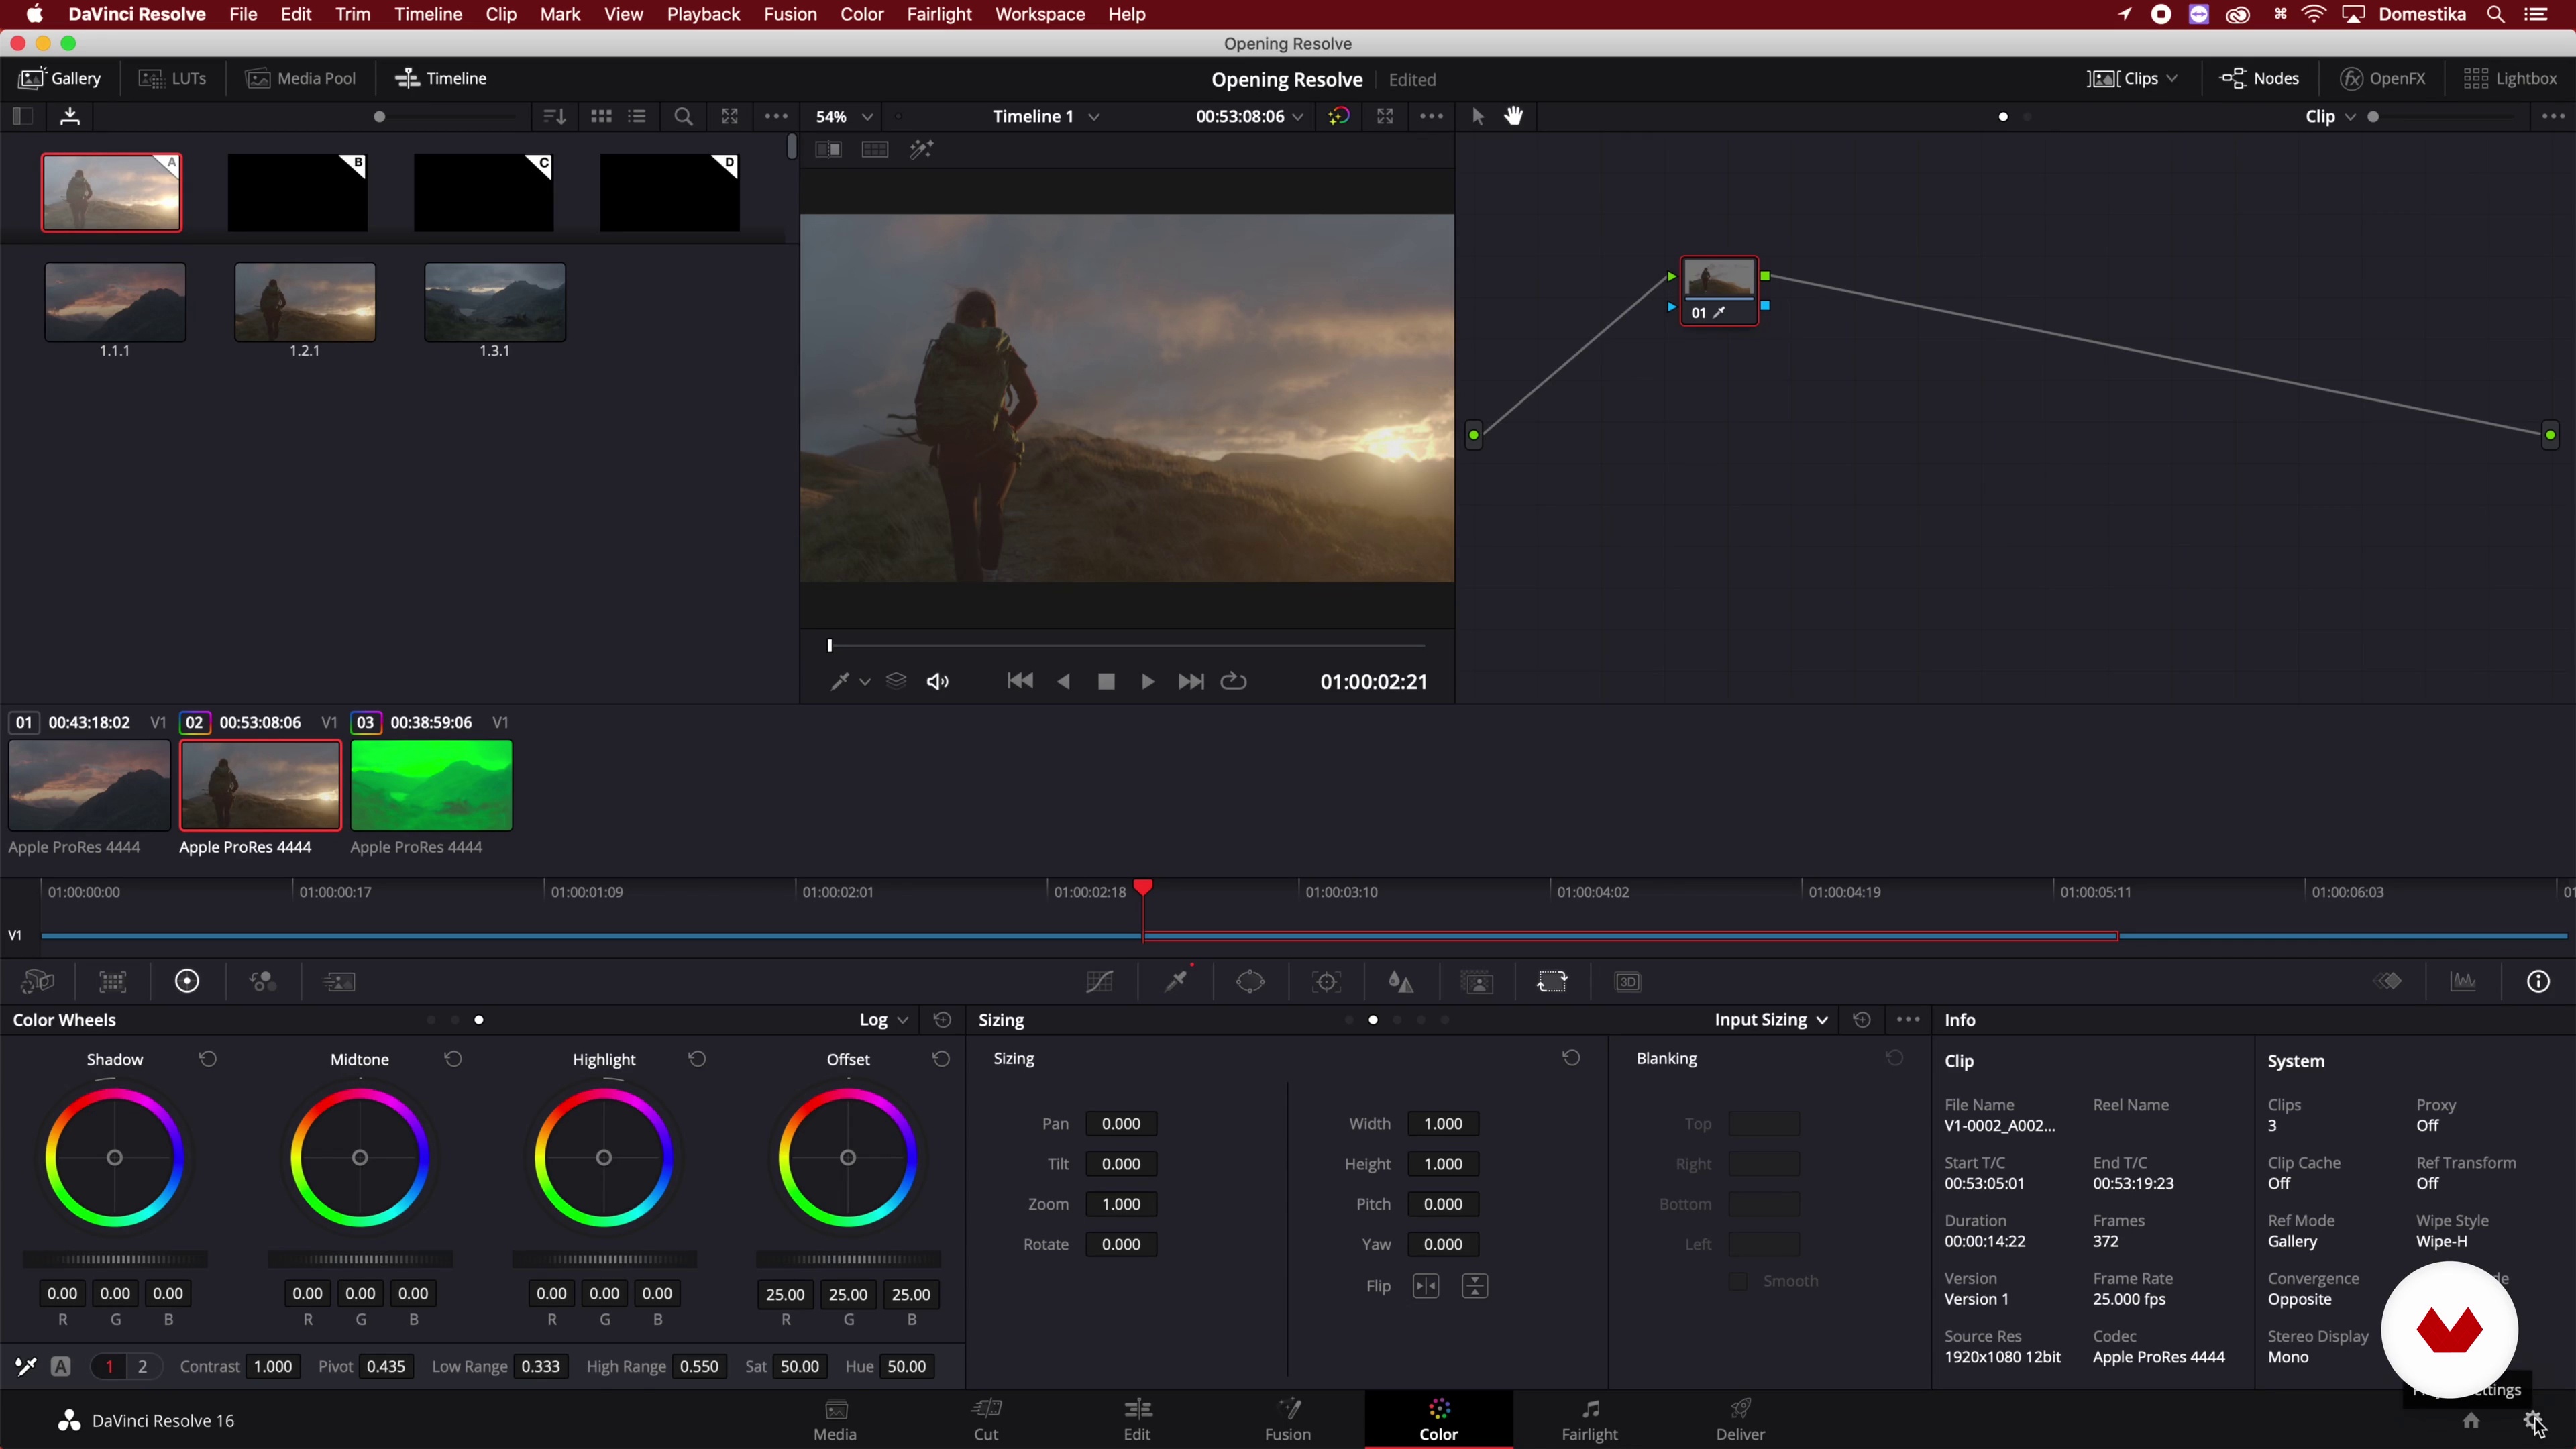2576x1449 pixels.
Task: Click the Shadow color wheel center
Action: pyautogui.click(x=115, y=1158)
